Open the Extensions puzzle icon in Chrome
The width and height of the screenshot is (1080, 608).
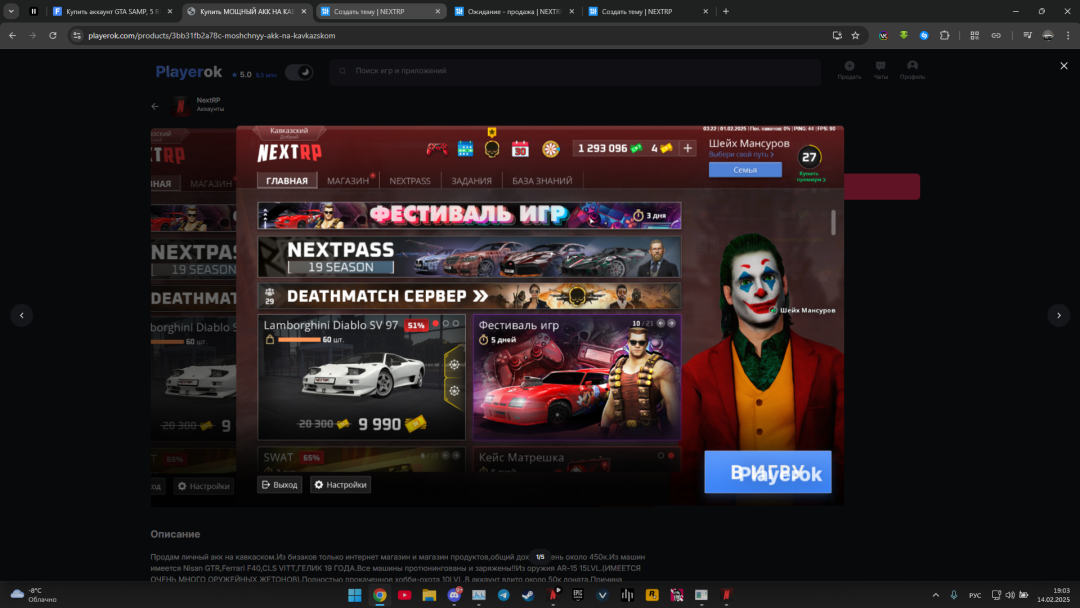click(x=944, y=35)
